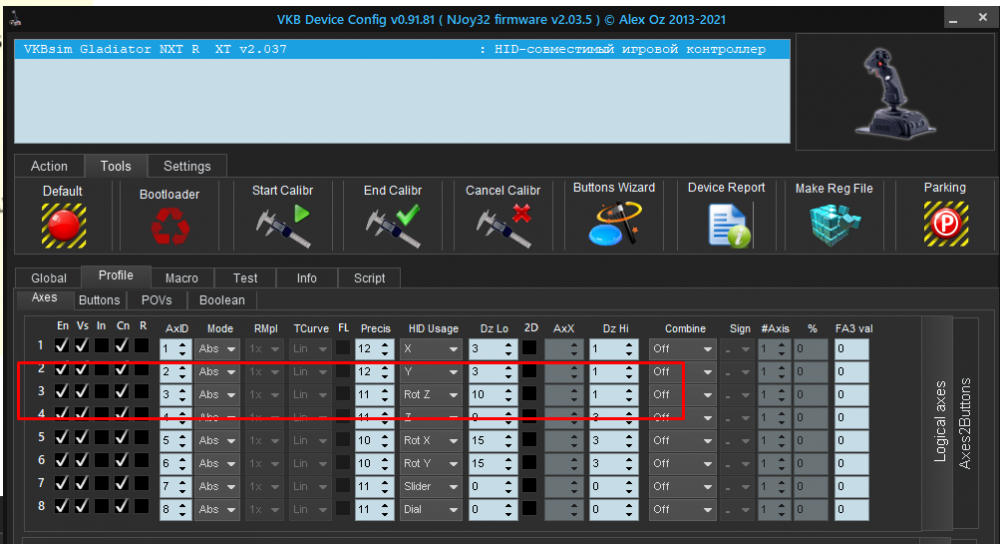Generate a Device Report
Image resolution: width=1000 pixels, height=544 pixels.
[x=726, y=222]
